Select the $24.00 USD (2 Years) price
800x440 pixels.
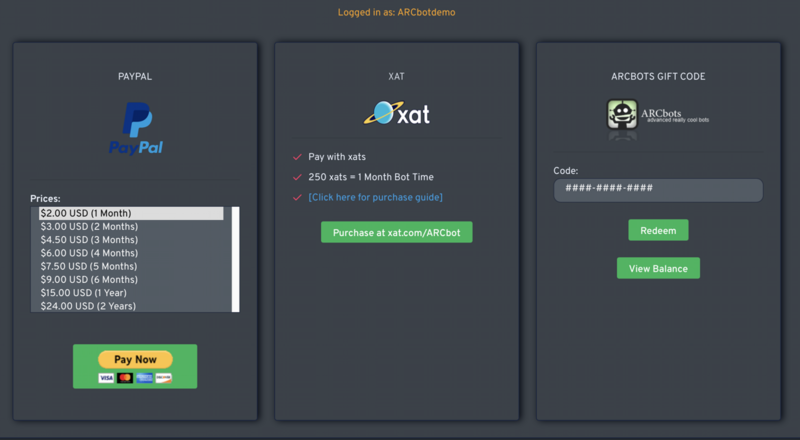click(x=131, y=306)
